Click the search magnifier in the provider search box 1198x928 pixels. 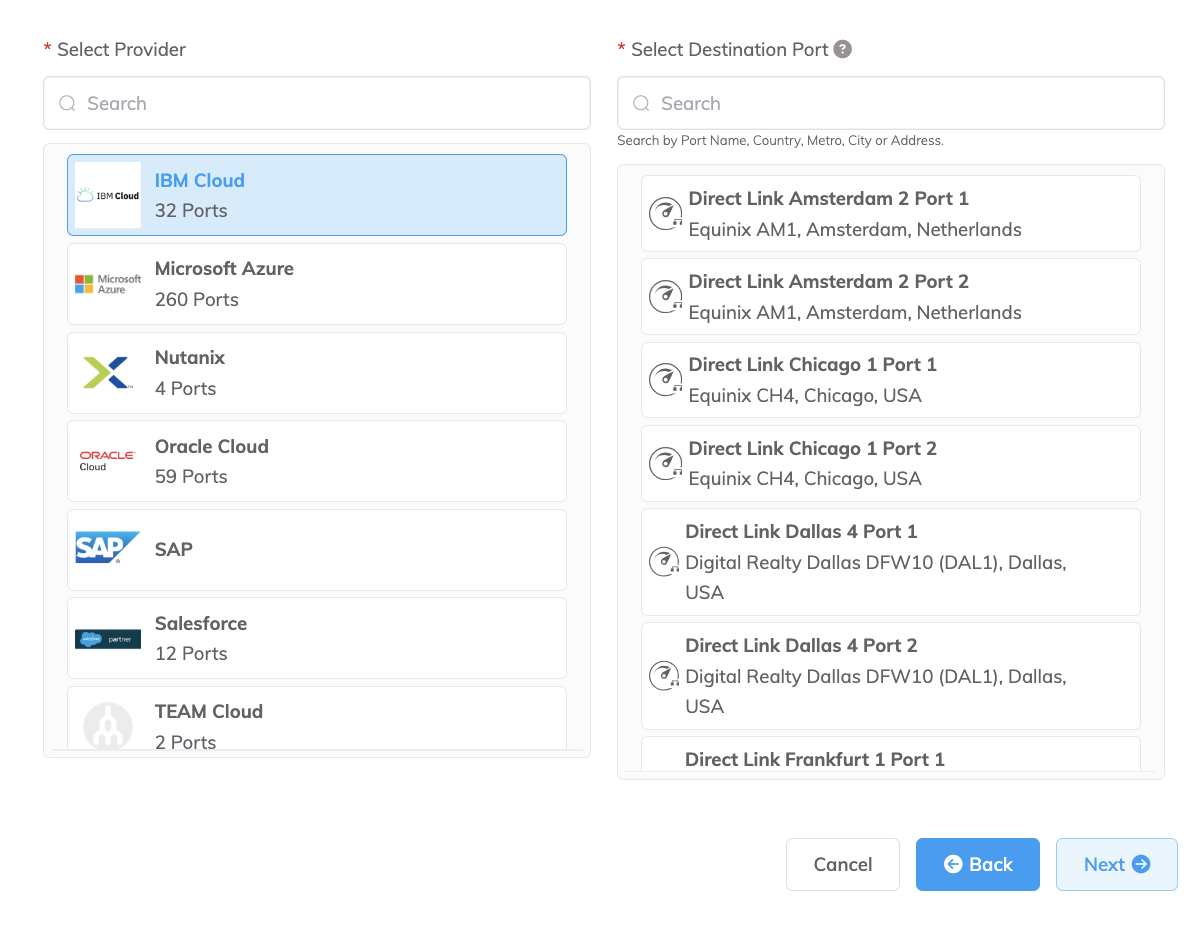tap(67, 103)
